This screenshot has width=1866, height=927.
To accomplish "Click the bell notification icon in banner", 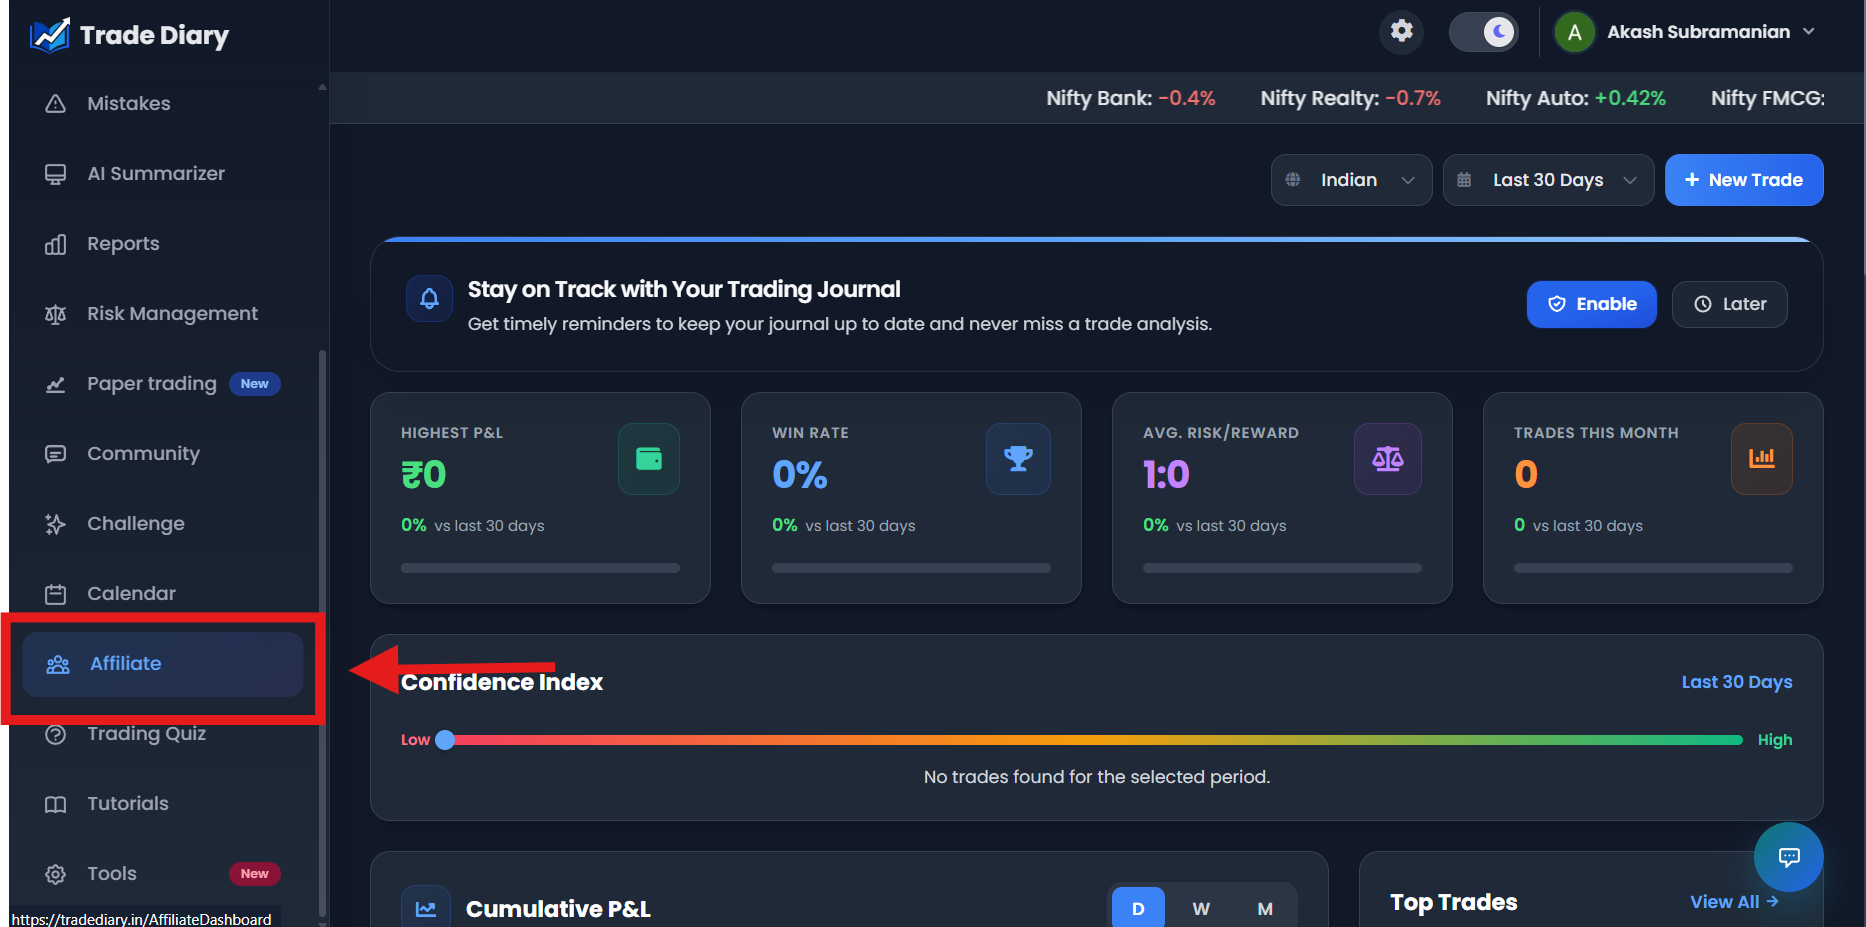I will [x=429, y=298].
